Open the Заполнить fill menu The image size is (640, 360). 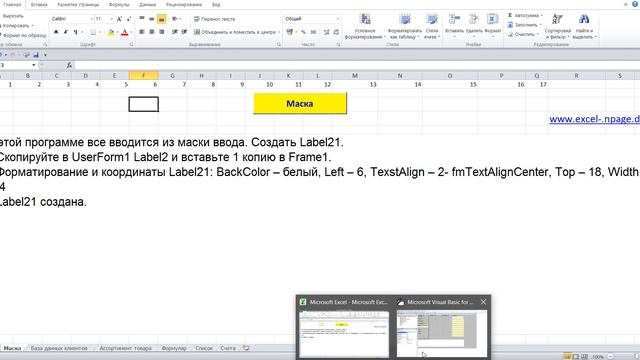point(525,25)
